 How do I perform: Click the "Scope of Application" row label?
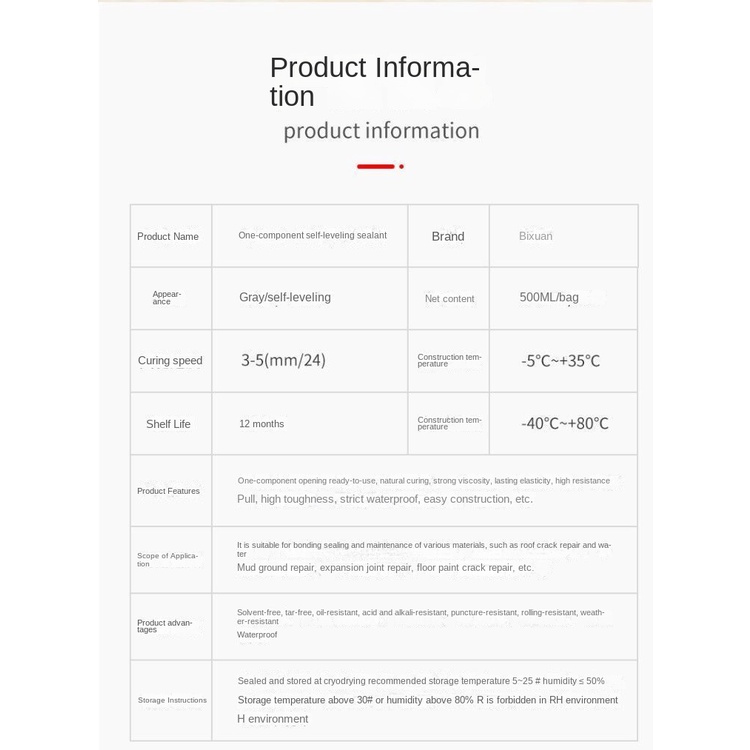[167, 560]
